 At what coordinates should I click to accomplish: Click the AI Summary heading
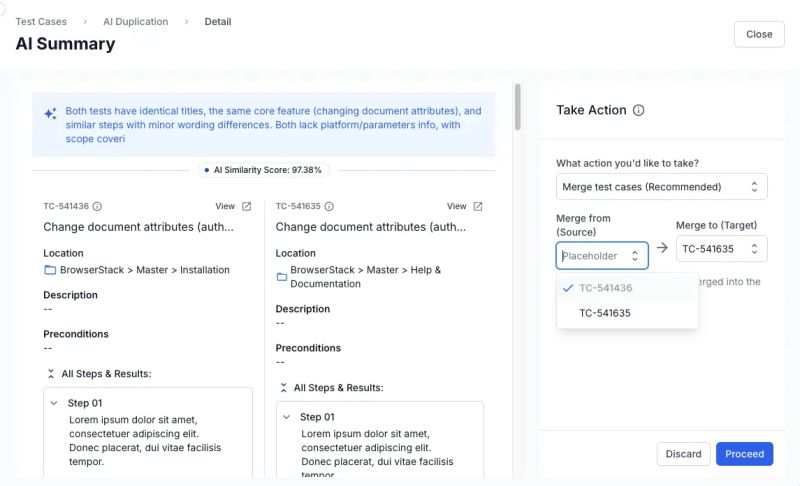tap(65, 44)
